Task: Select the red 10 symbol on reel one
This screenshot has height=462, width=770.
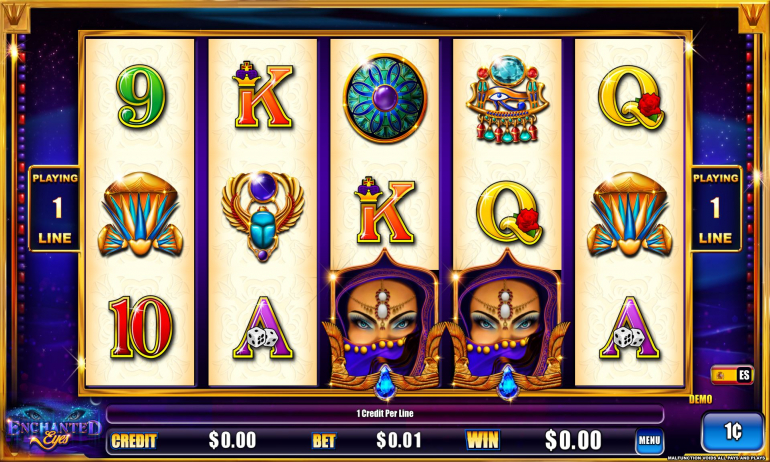Action: (140, 326)
